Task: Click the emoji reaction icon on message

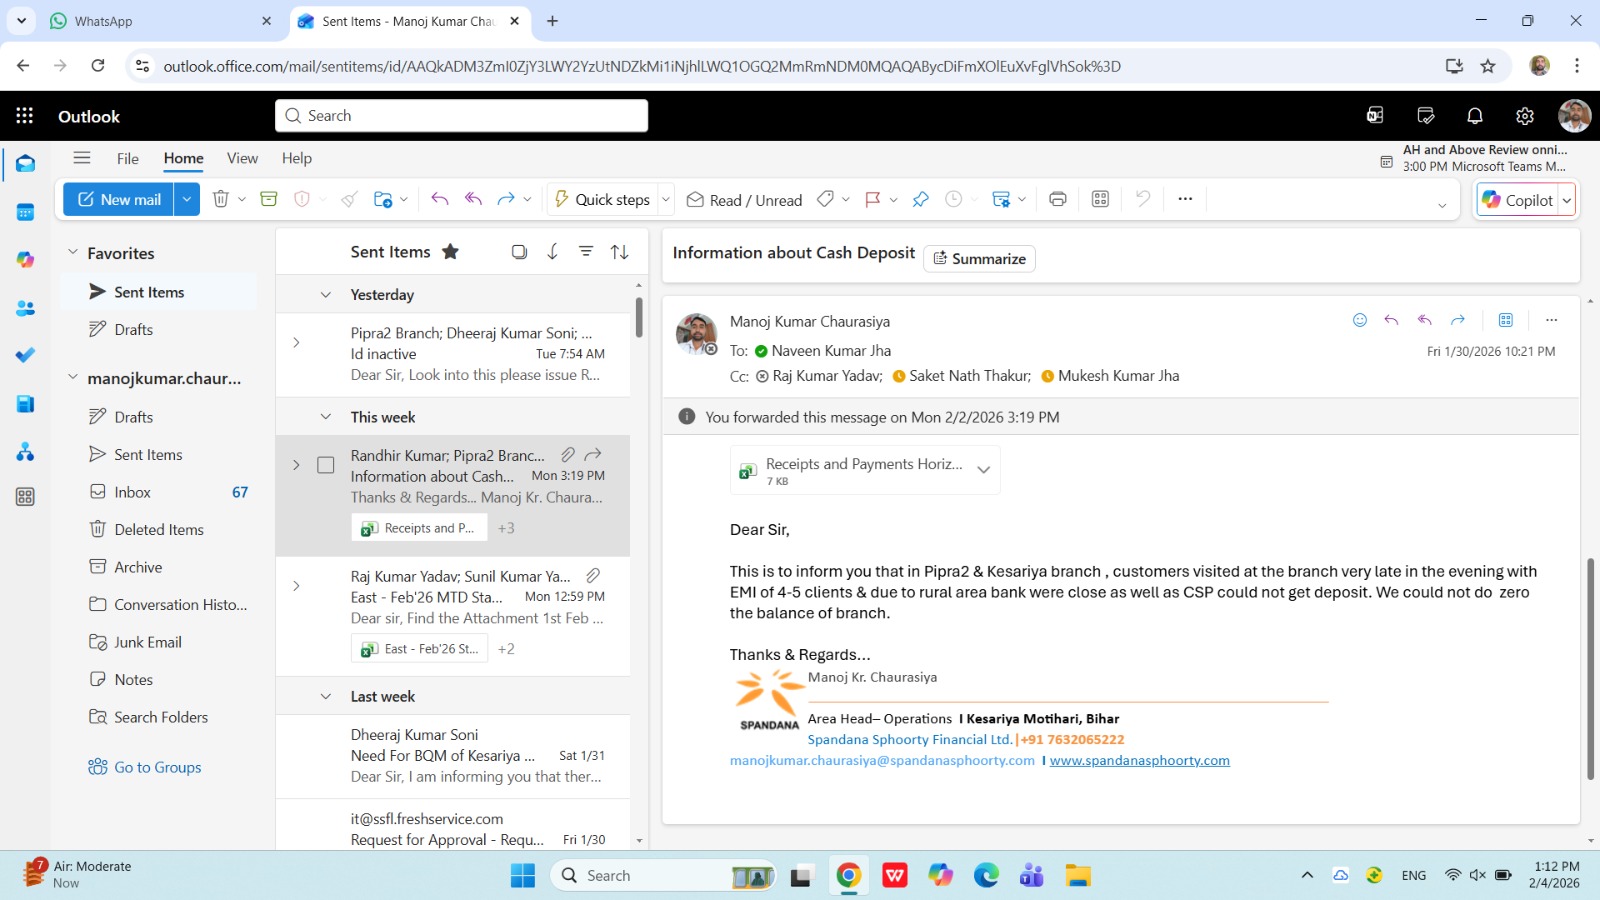Action: tap(1359, 320)
